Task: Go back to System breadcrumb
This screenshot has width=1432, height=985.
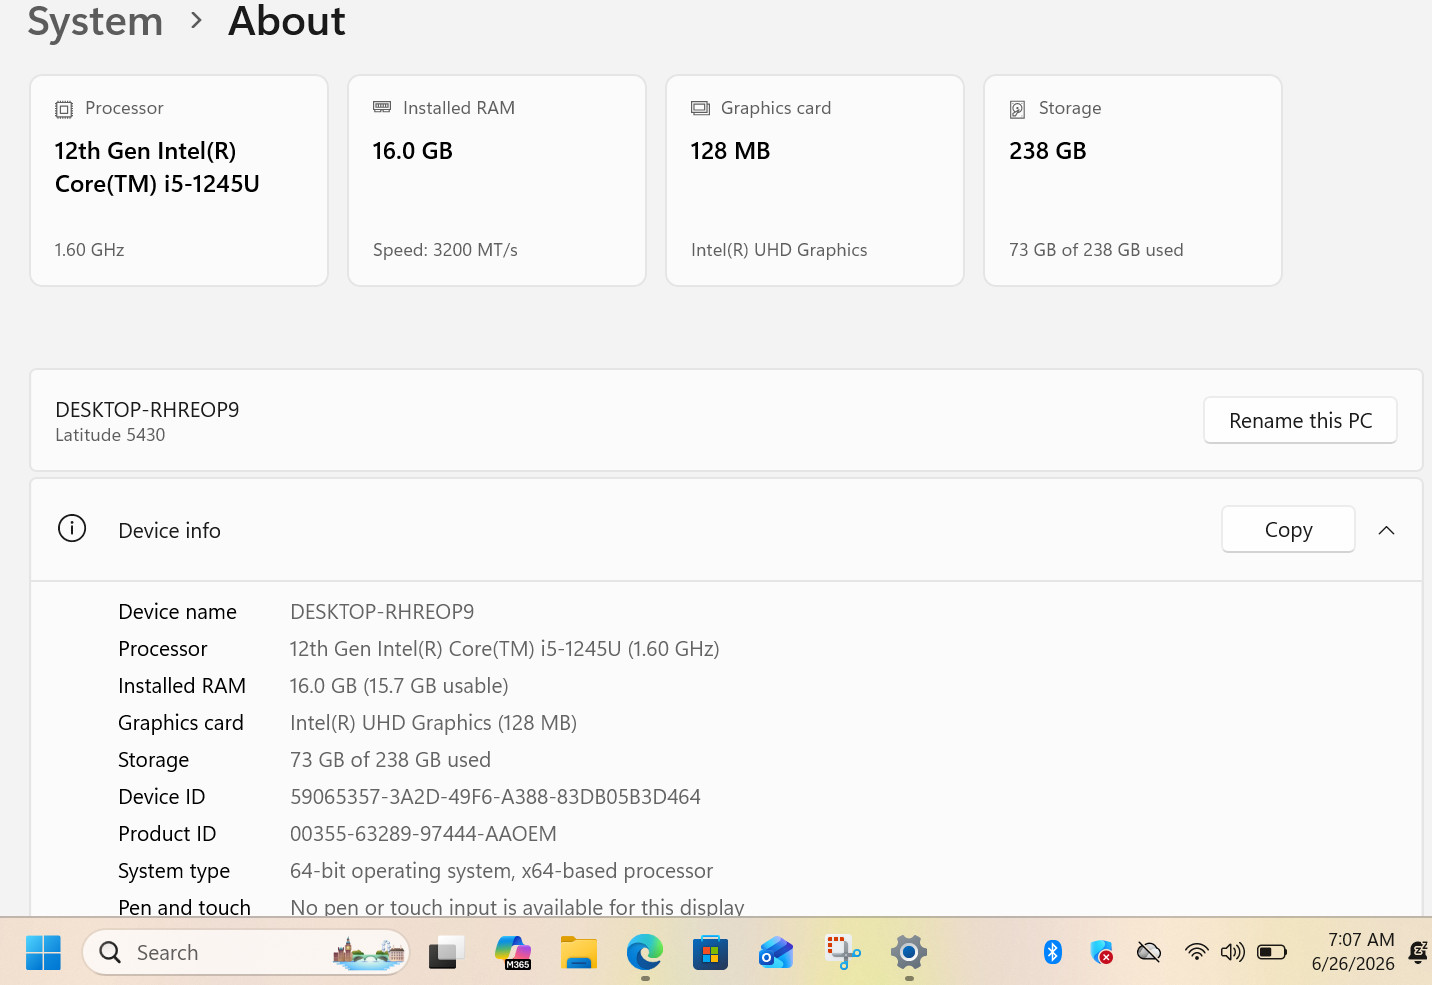Action: (x=95, y=21)
